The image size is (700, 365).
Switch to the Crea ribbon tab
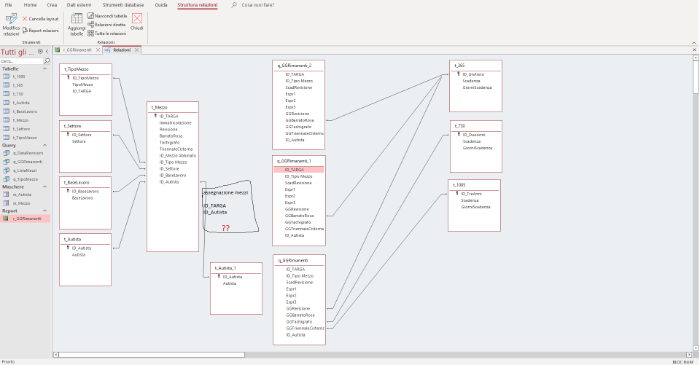52,5
